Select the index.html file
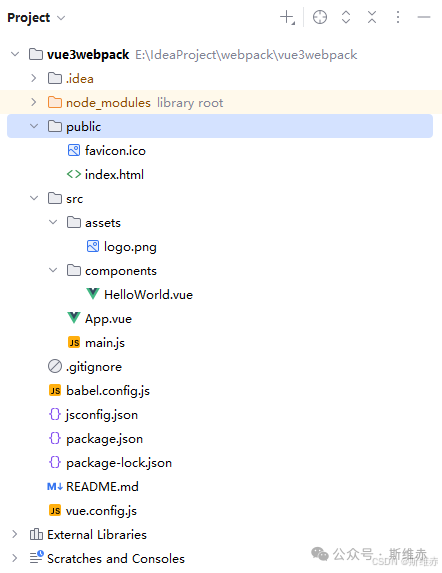 point(114,175)
